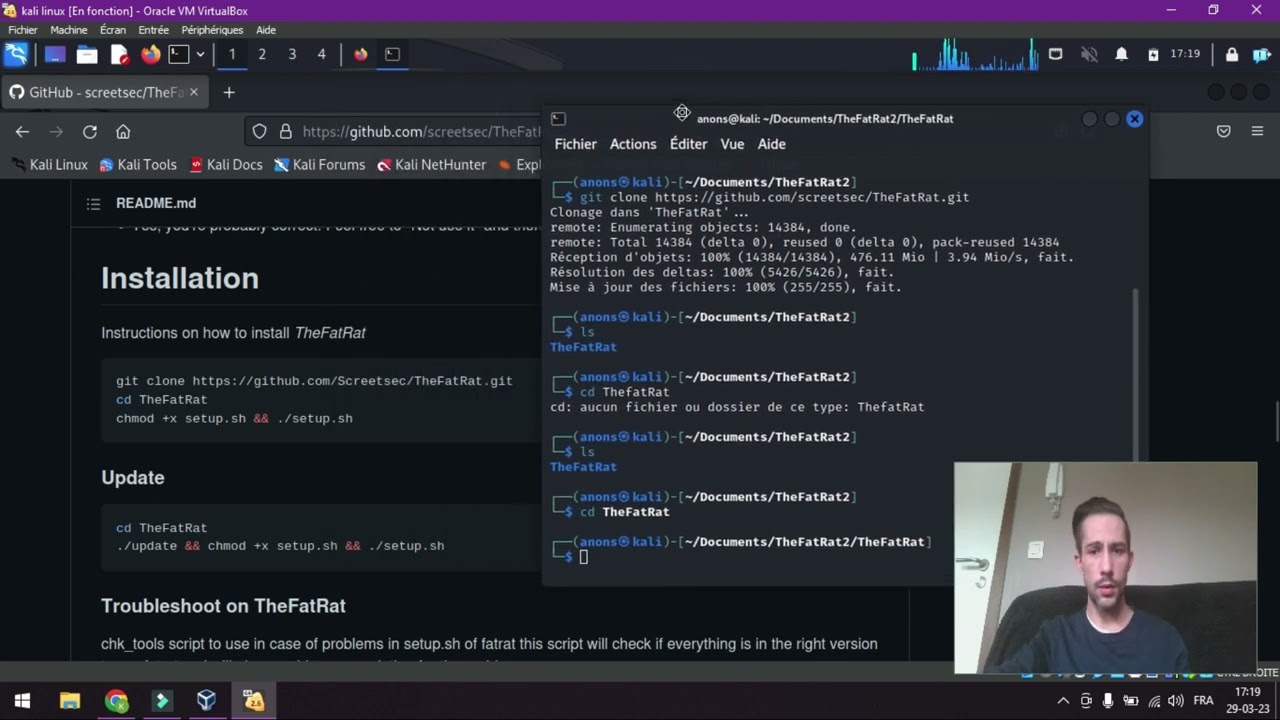
Task: Click the Update heading
Action: (x=132, y=477)
